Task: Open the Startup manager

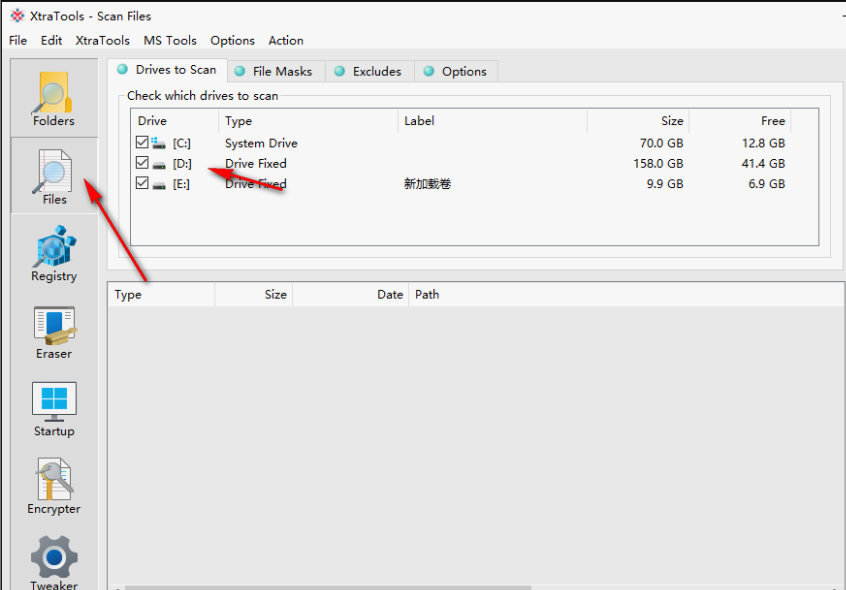Action: (x=54, y=409)
